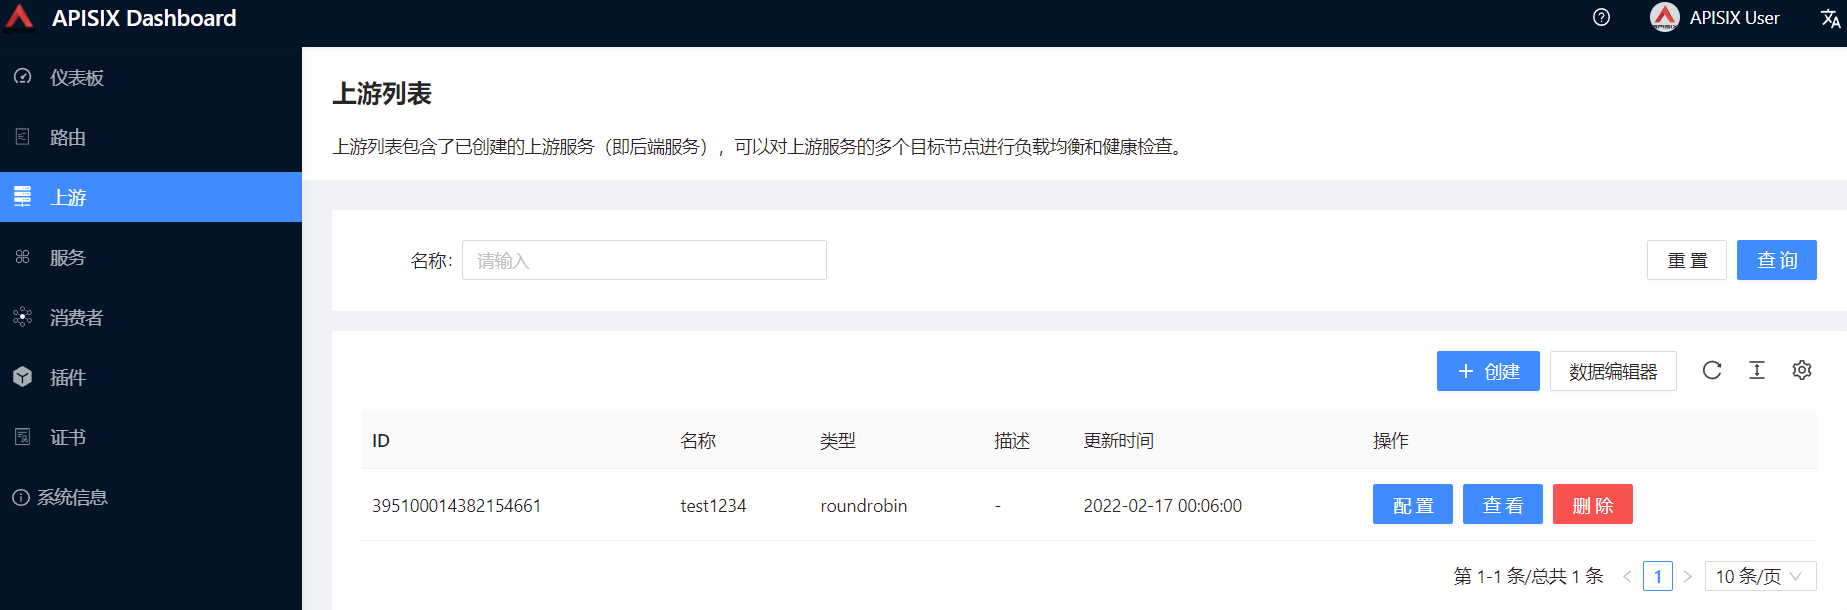Click the 描述 column header
The width and height of the screenshot is (1847, 610).
[x=1012, y=441]
